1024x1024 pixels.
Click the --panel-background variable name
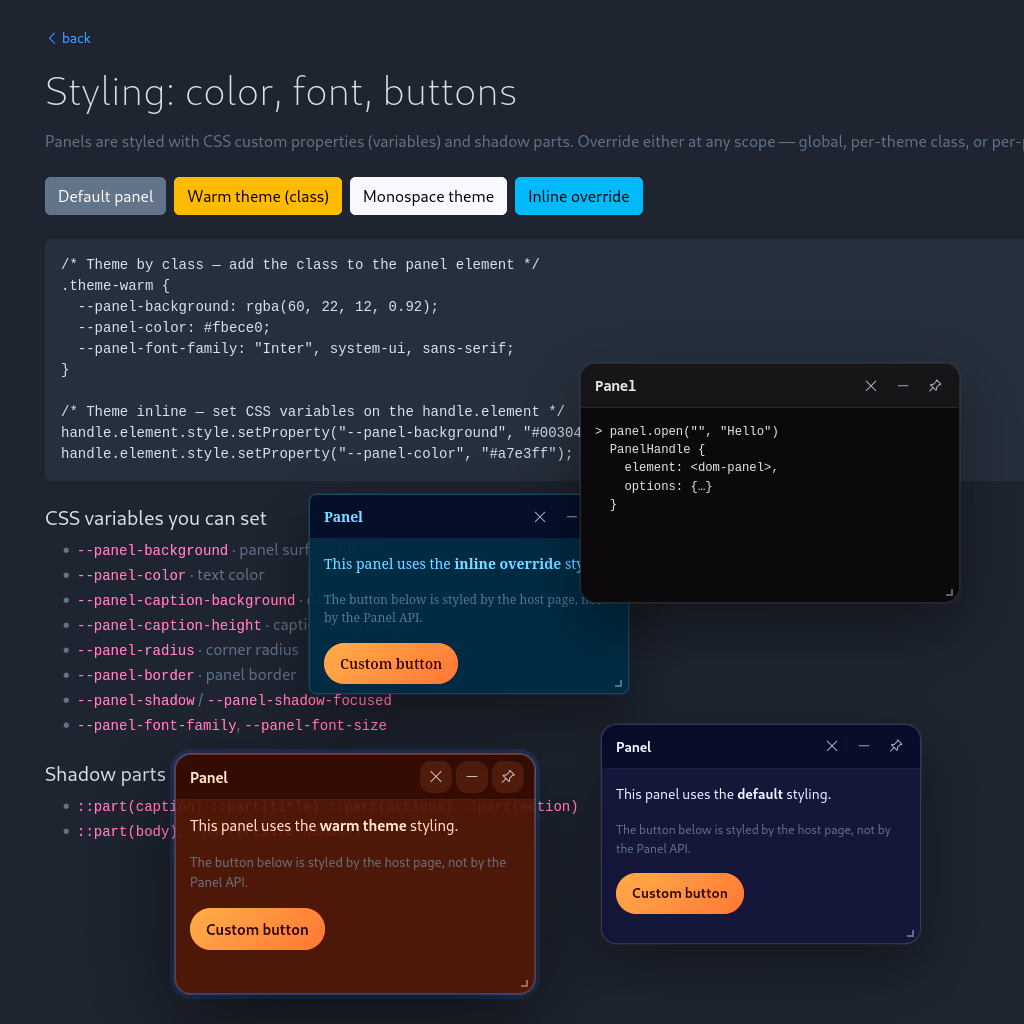tap(153, 551)
